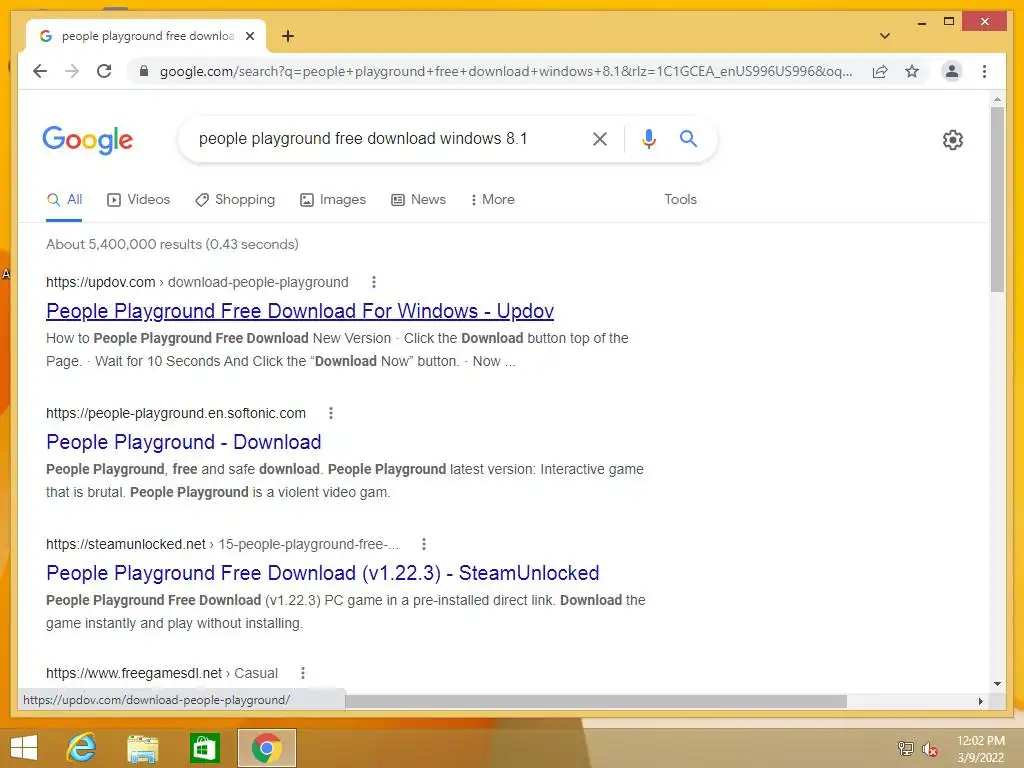The height and width of the screenshot is (768, 1024).
Task: Open the SteamUnlocked People Playground result
Action: coord(323,573)
